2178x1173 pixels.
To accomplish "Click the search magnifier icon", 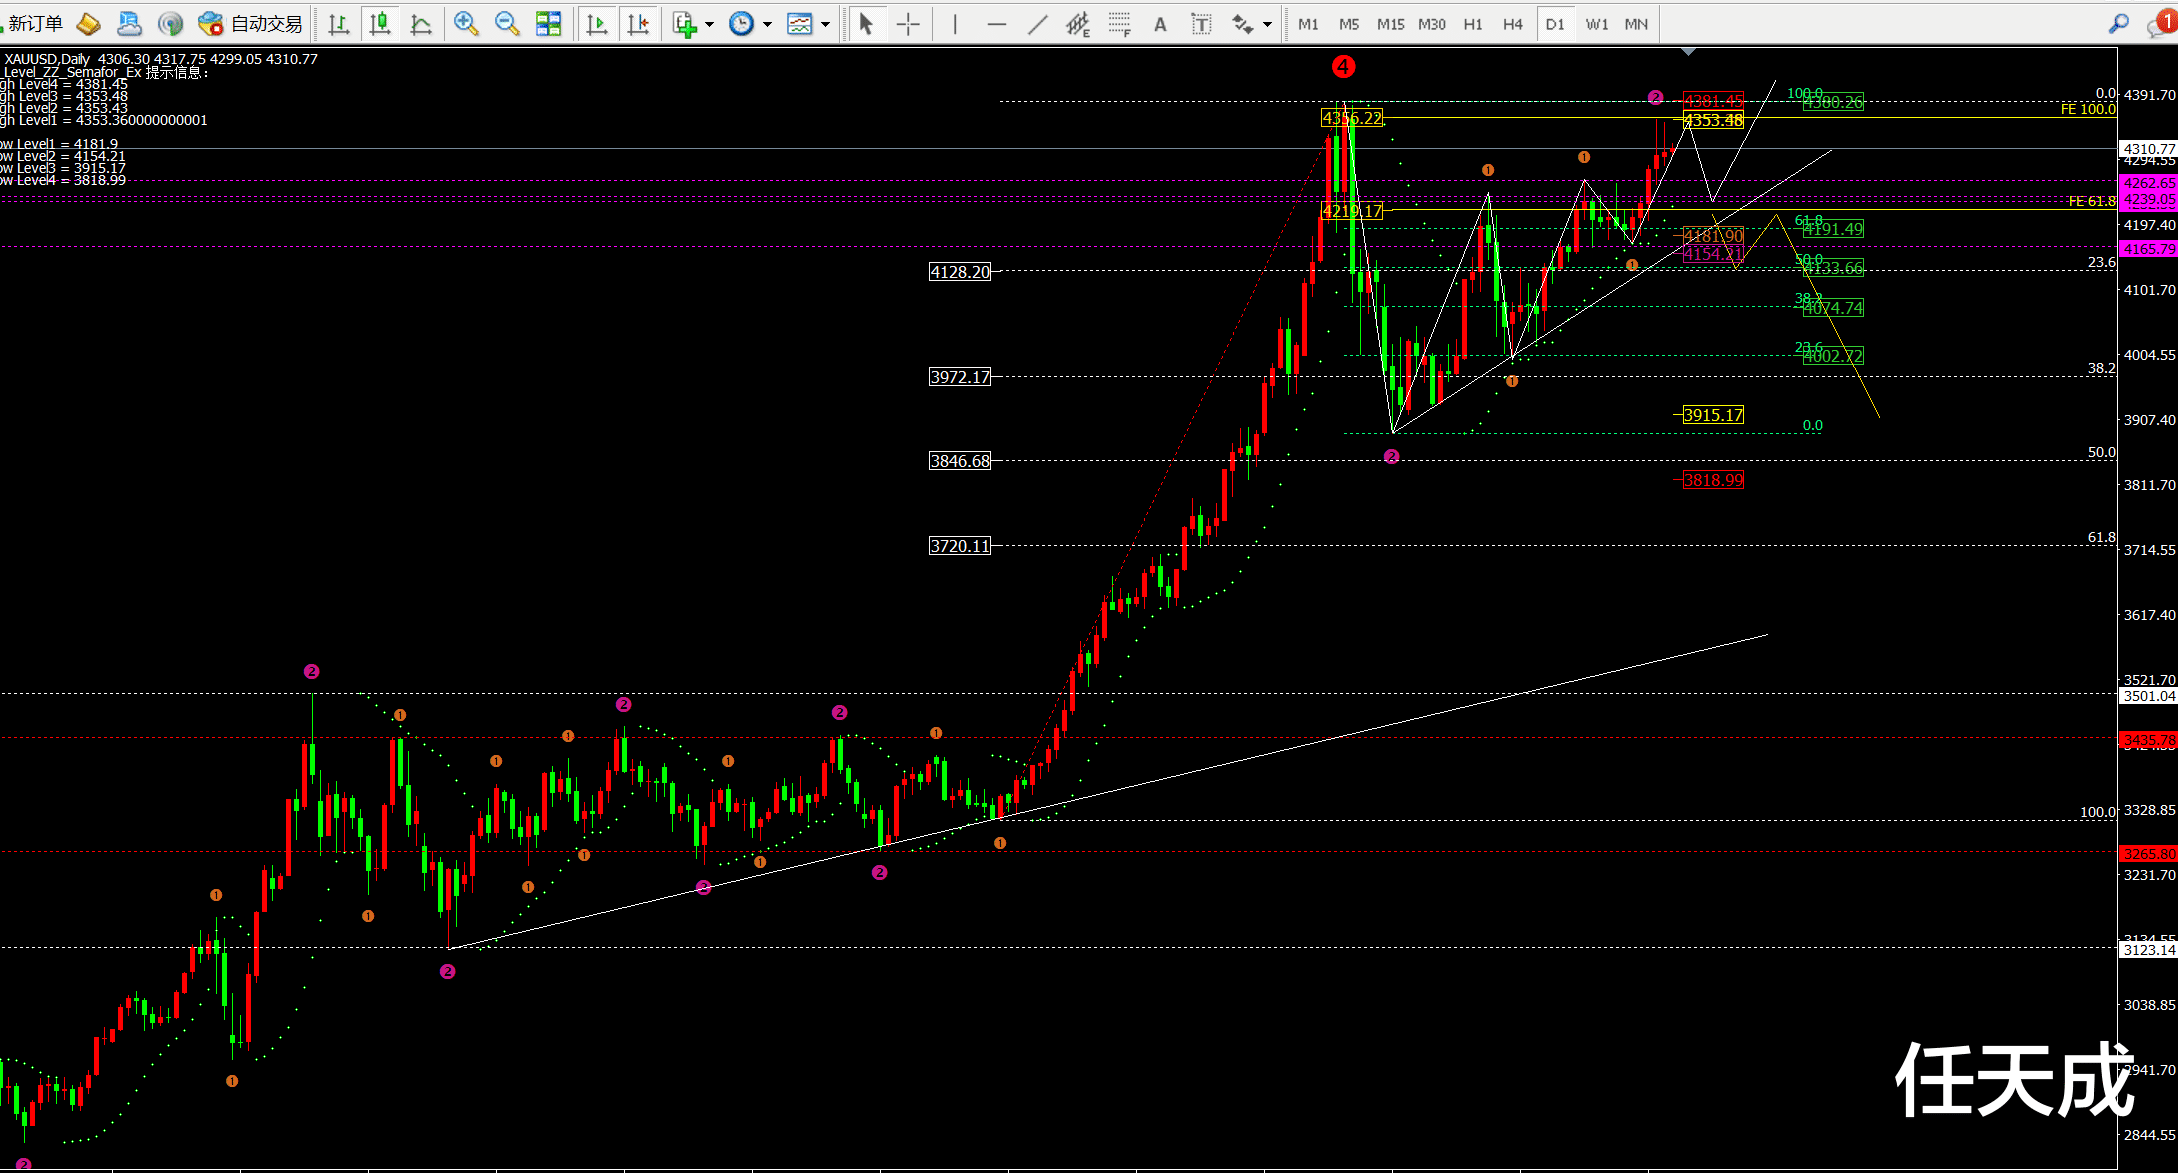I will 2118,23.
